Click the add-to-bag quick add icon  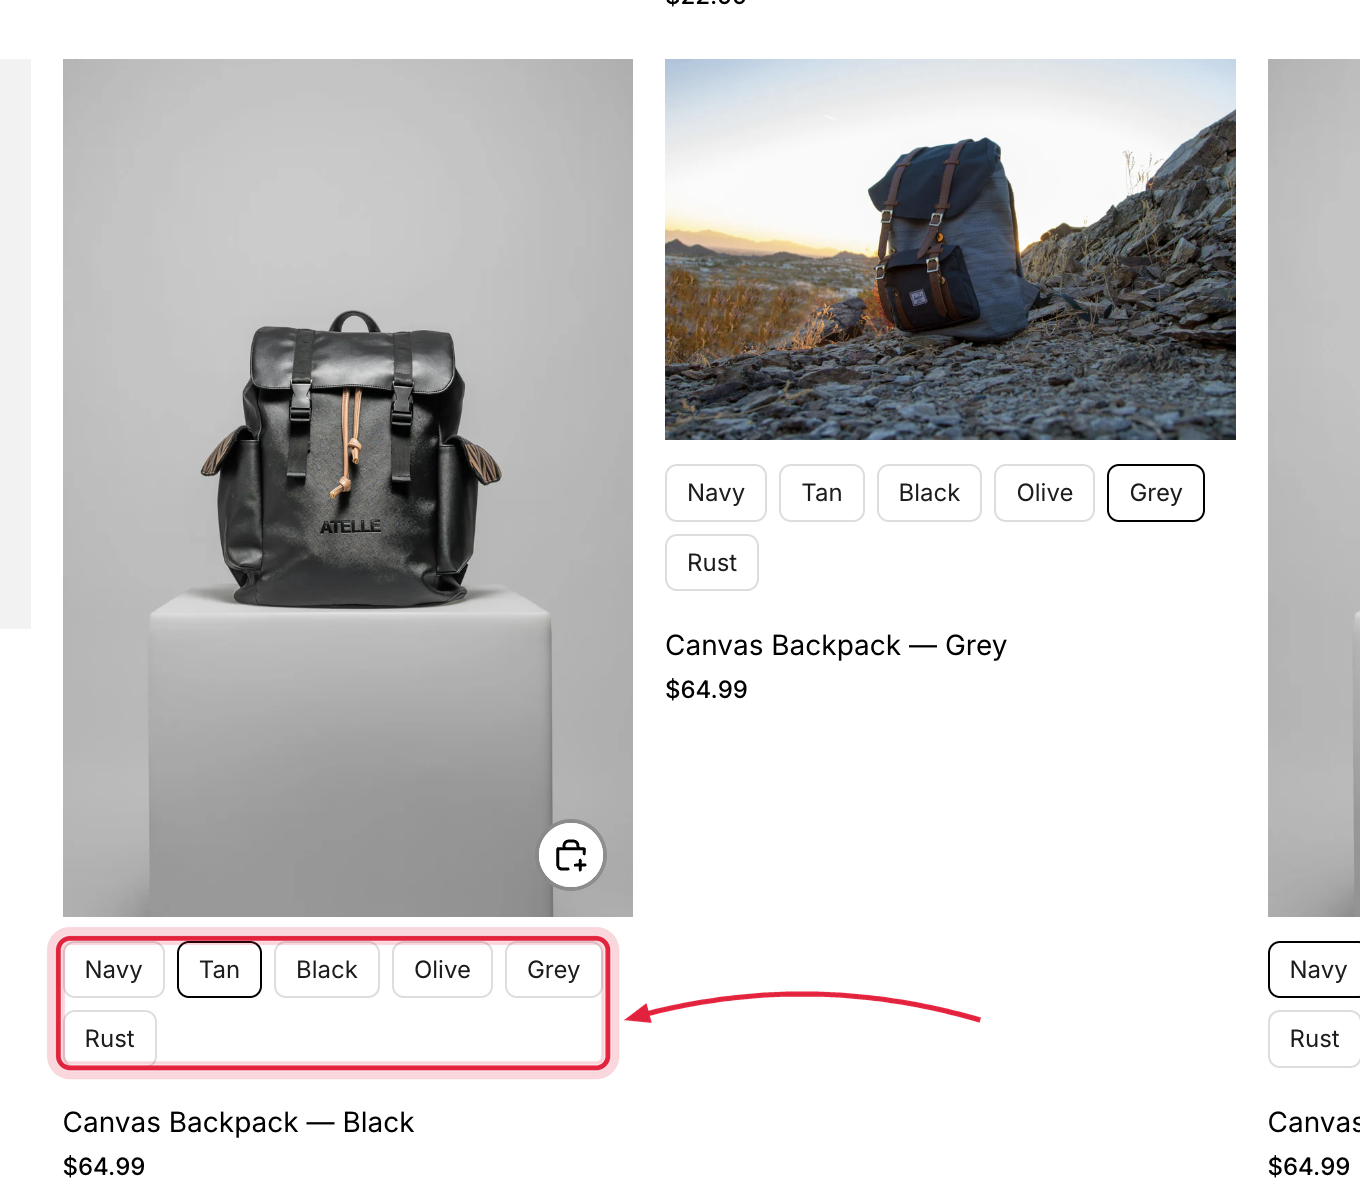[x=572, y=855]
